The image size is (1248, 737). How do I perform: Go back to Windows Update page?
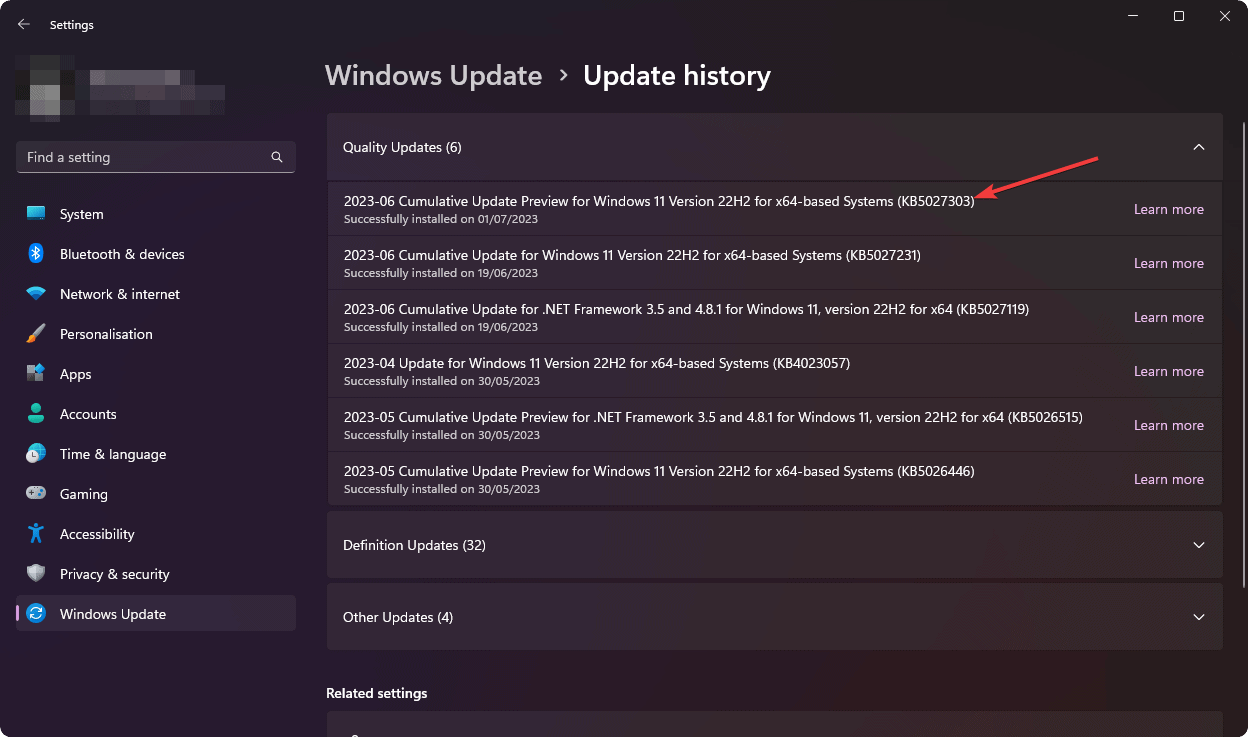[x=23, y=24]
